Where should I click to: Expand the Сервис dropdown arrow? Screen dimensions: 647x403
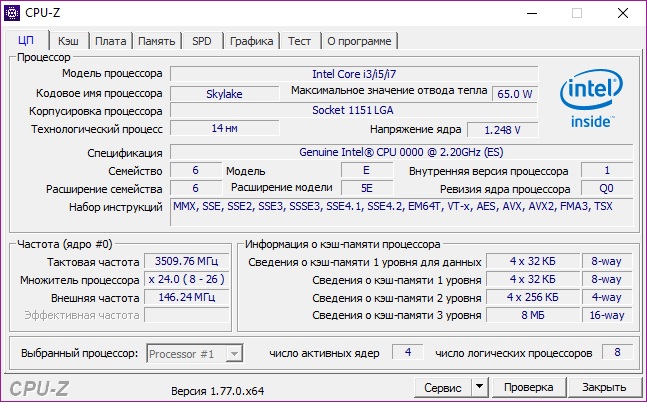479,388
